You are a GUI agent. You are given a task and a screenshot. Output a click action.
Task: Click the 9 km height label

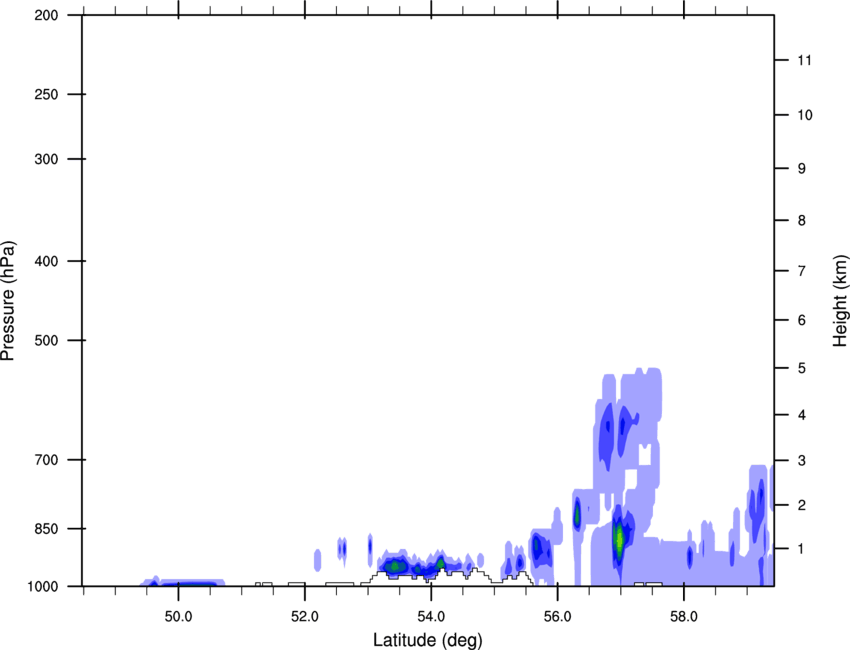coord(802,169)
